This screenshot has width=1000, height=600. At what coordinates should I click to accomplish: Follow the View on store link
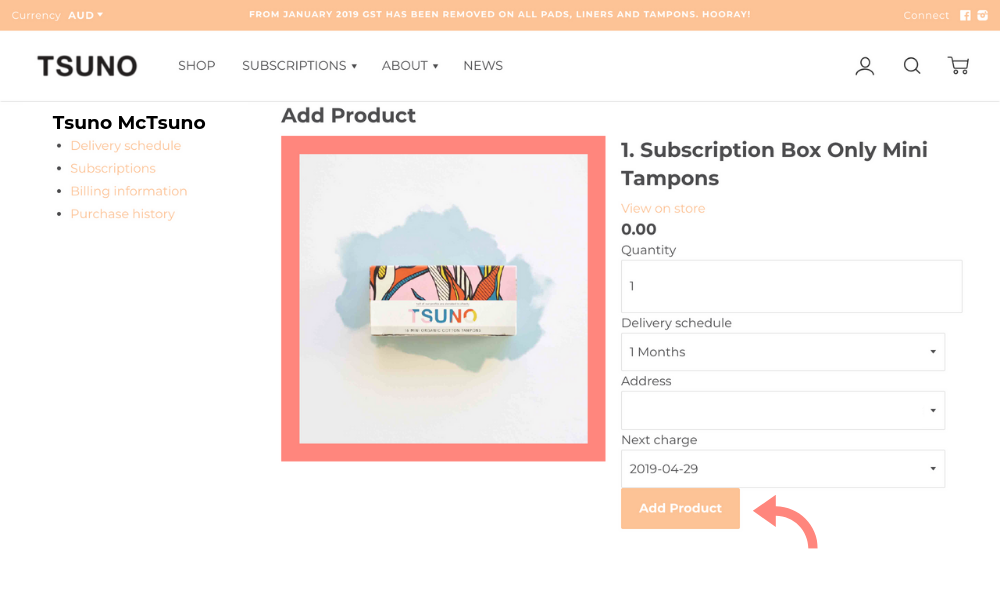(662, 208)
